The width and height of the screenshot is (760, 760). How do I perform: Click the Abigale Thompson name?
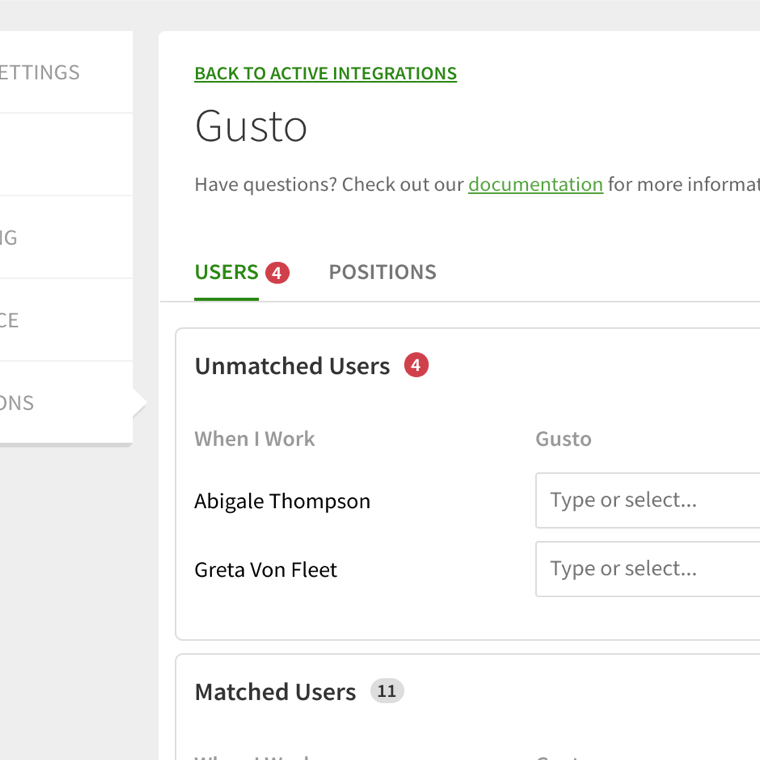tap(282, 501)
